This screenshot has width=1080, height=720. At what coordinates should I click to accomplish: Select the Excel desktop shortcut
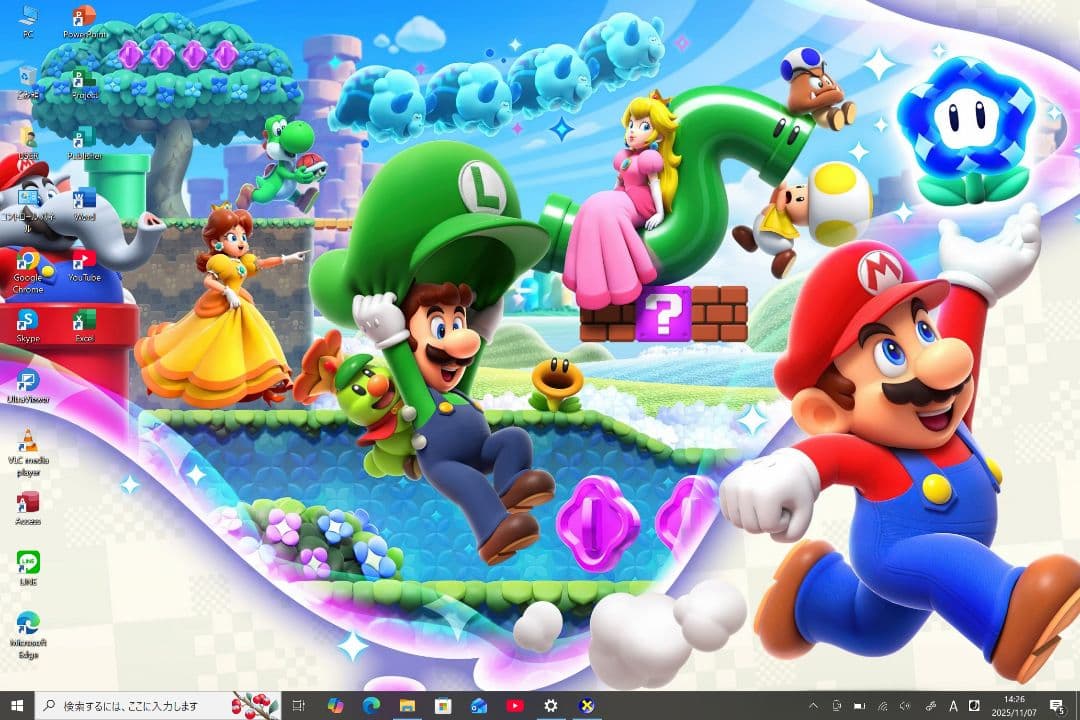pos(85,321)
